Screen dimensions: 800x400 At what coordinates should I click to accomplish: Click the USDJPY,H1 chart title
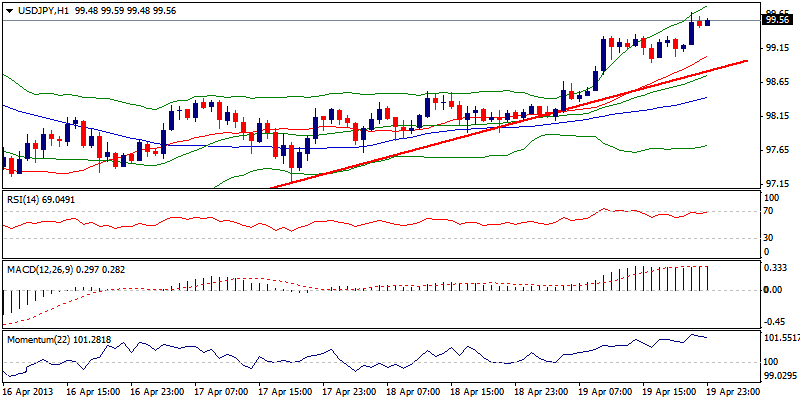coord(37,6)
